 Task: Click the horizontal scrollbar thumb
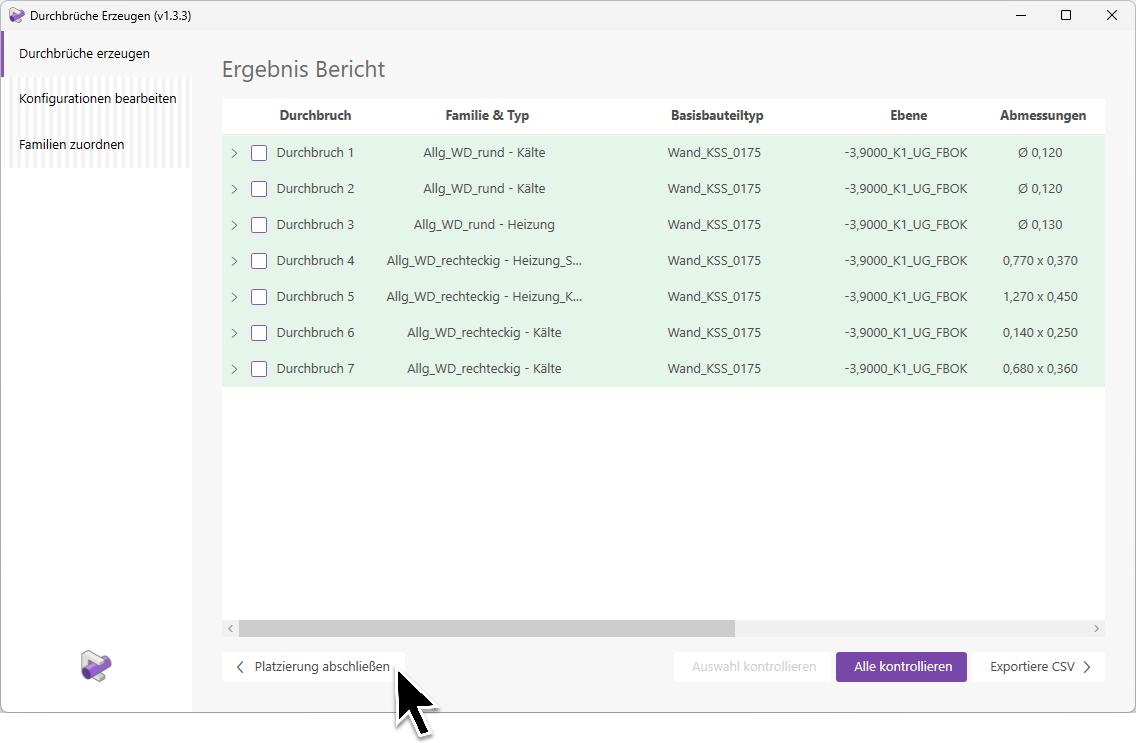point(486,628)
